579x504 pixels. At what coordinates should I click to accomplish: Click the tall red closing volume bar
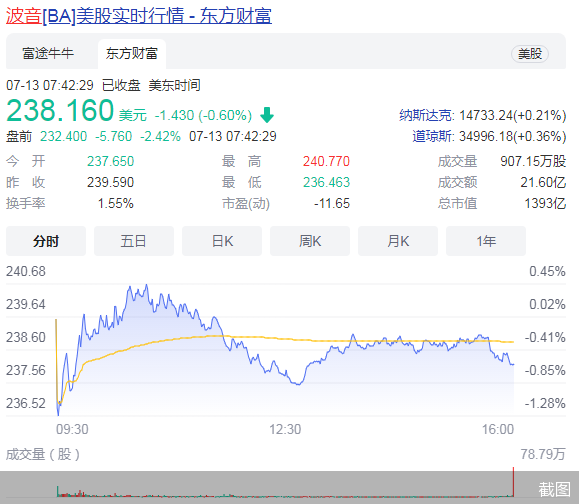point(513,482)
